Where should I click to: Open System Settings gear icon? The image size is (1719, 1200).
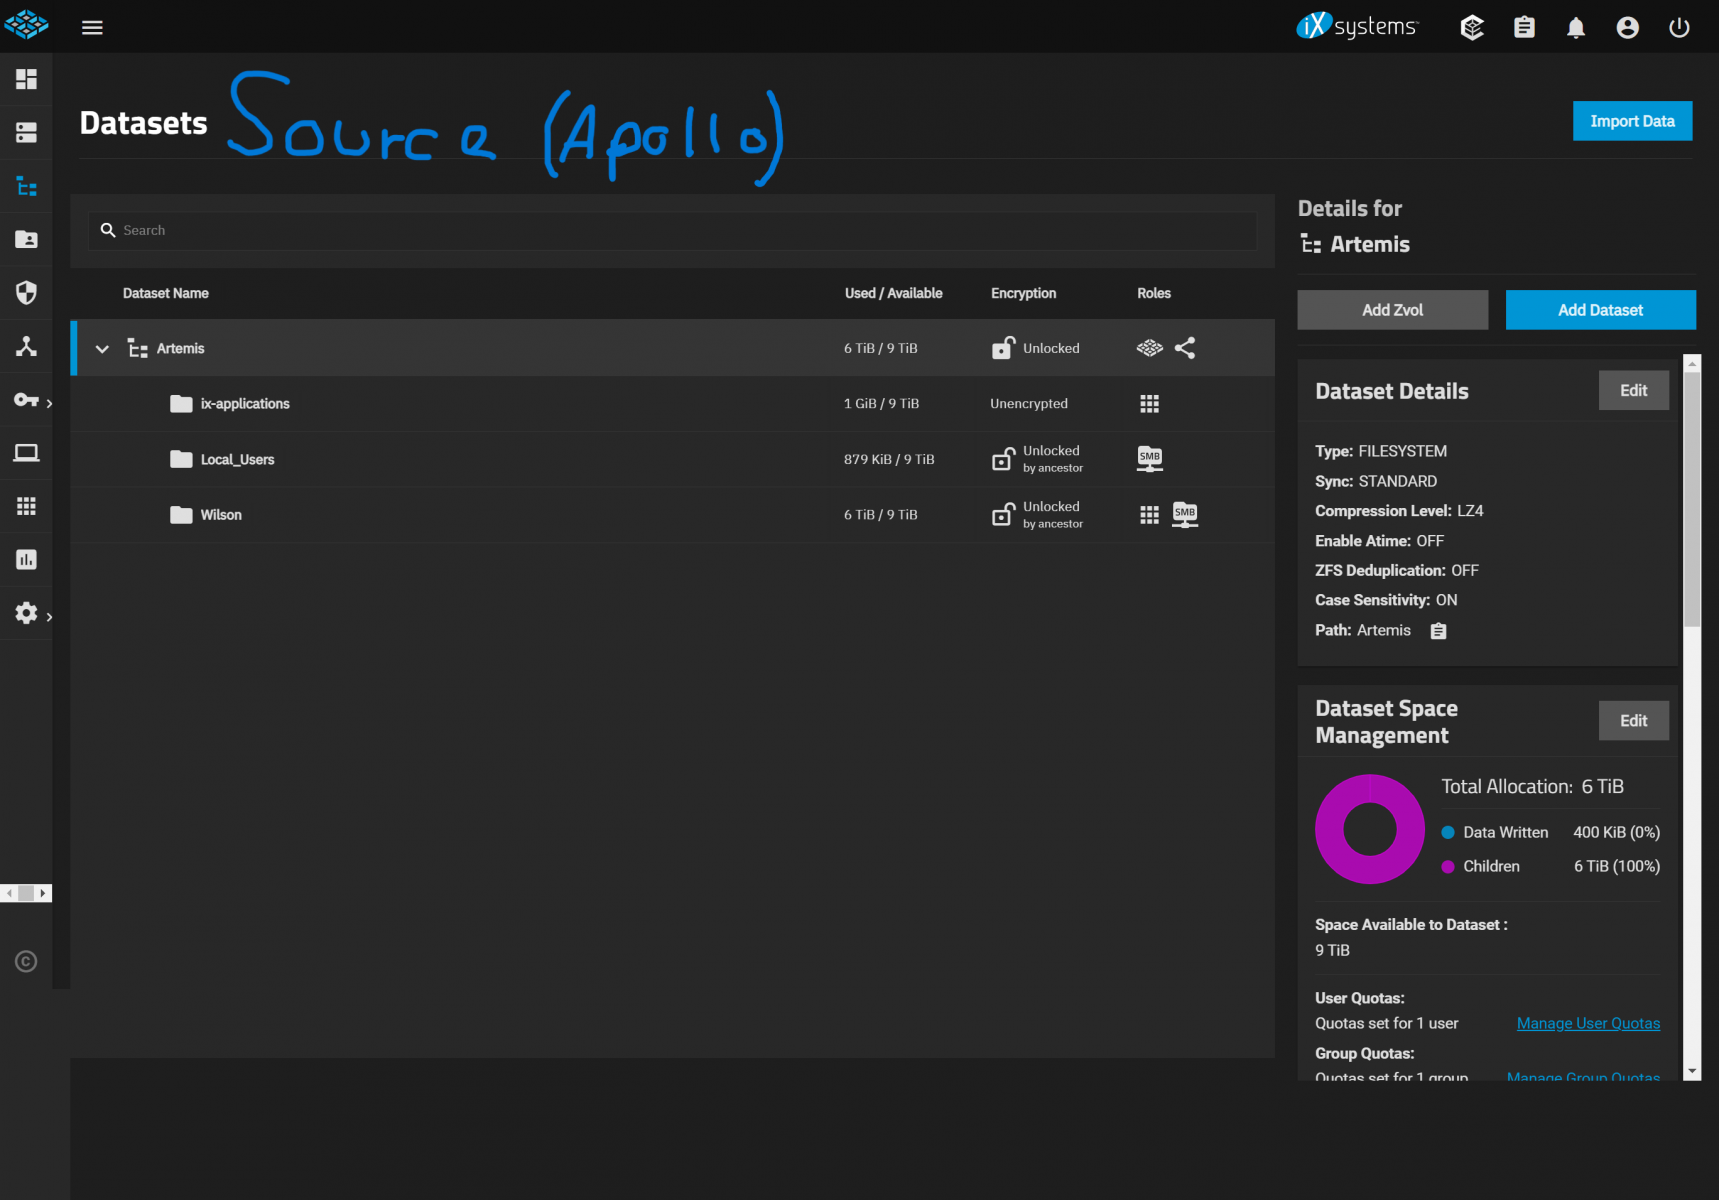pyautogui.click(x=26, y=613)
